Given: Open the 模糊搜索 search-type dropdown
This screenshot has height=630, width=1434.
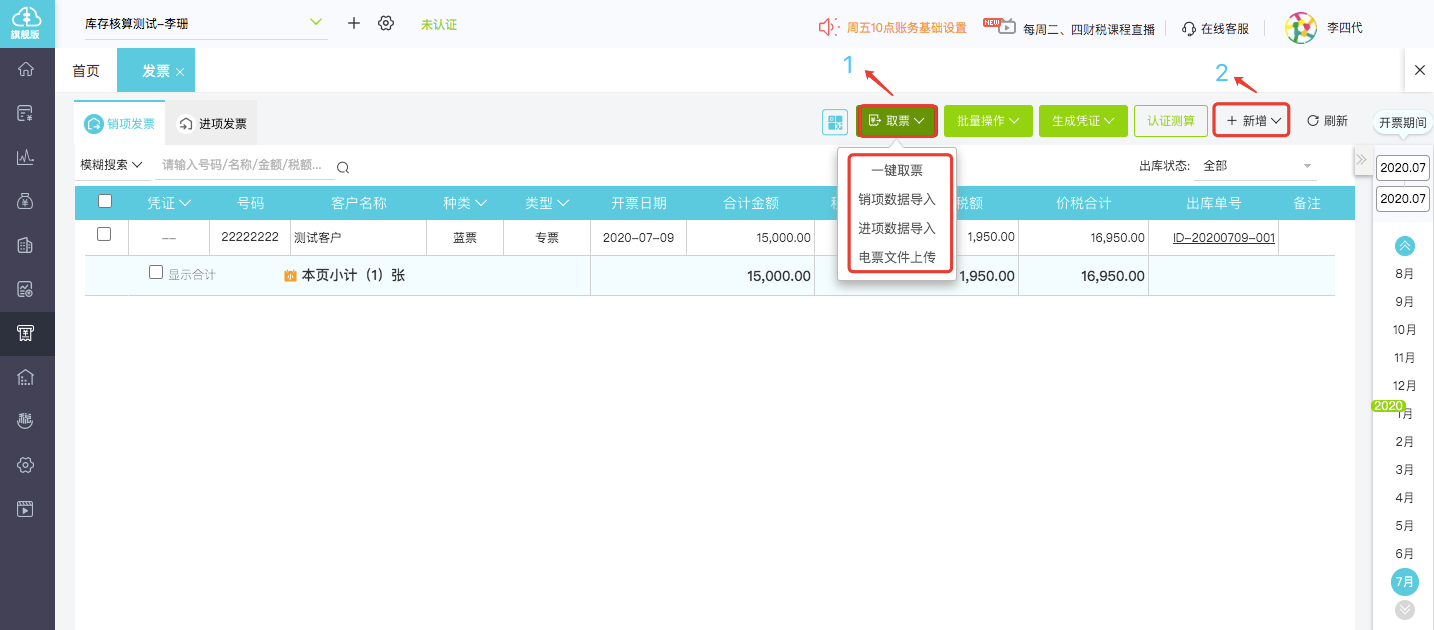Looking at the screenshot, I should coord(111,165).
